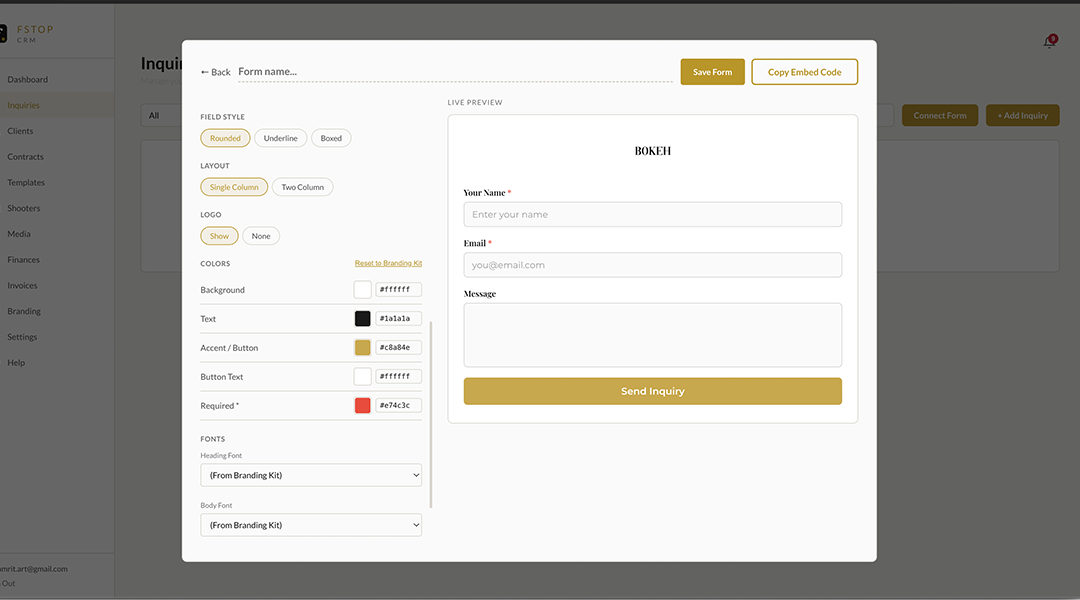Screen dimensions: 1080x600
Task: Open the notifications bell icon
Action: coord(1050,38)
